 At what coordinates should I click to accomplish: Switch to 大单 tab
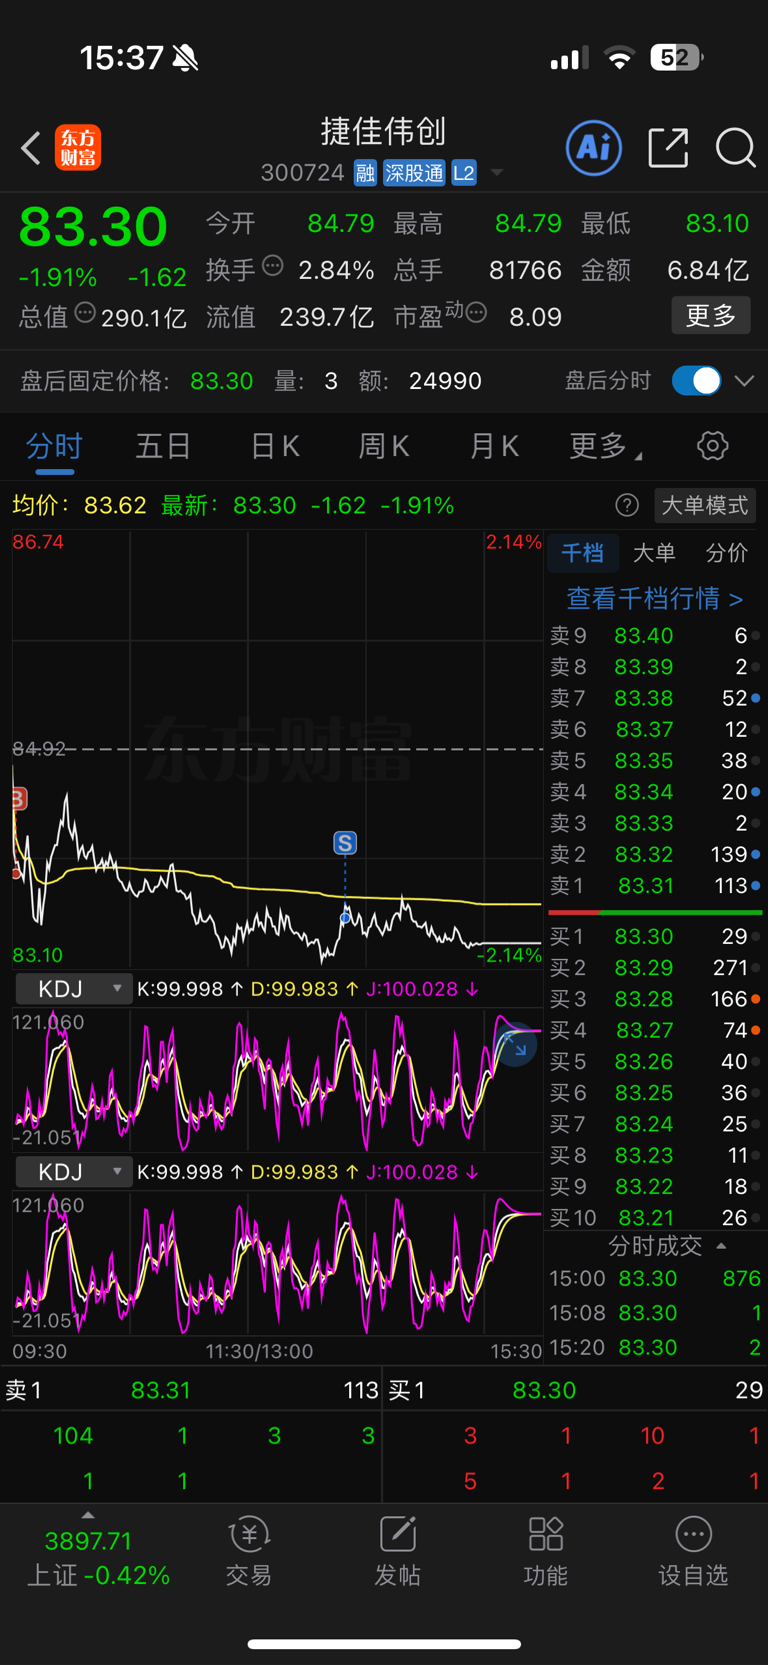654,553
